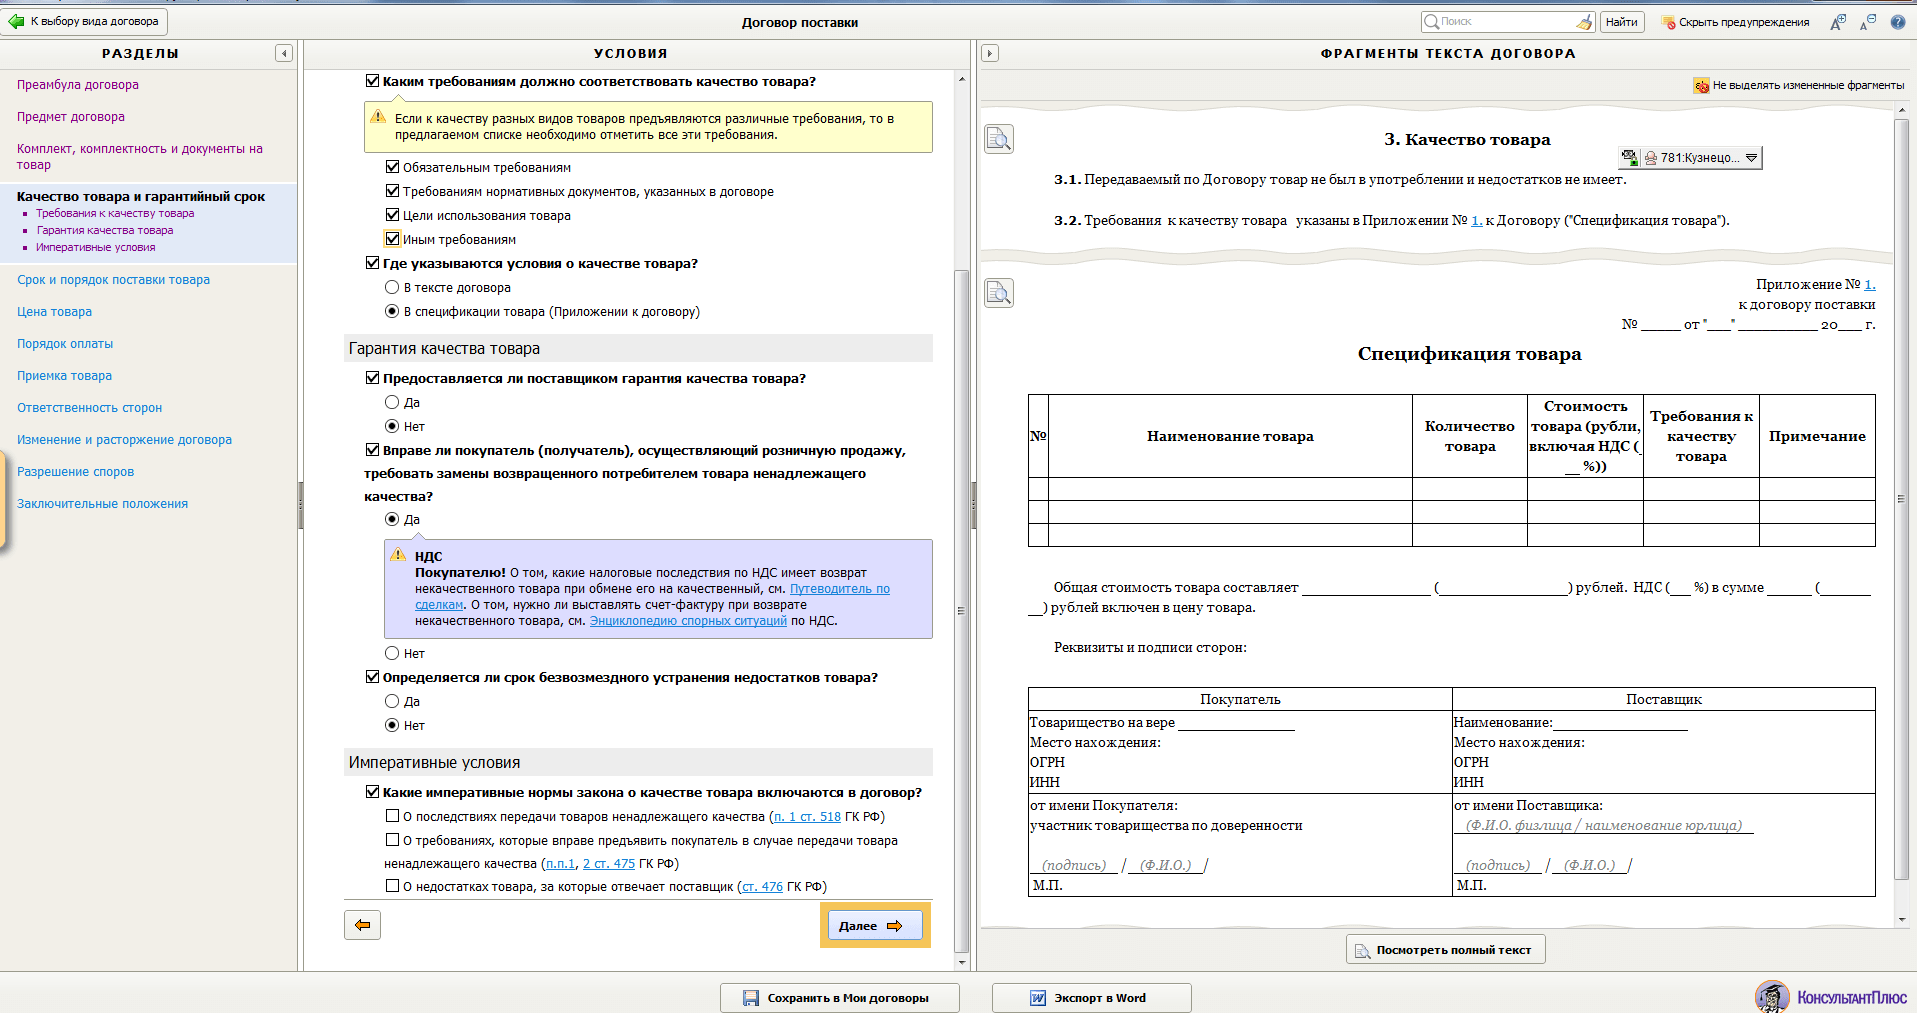
Task: Open fragment preview icon near Качество товара
Action: 999,139
